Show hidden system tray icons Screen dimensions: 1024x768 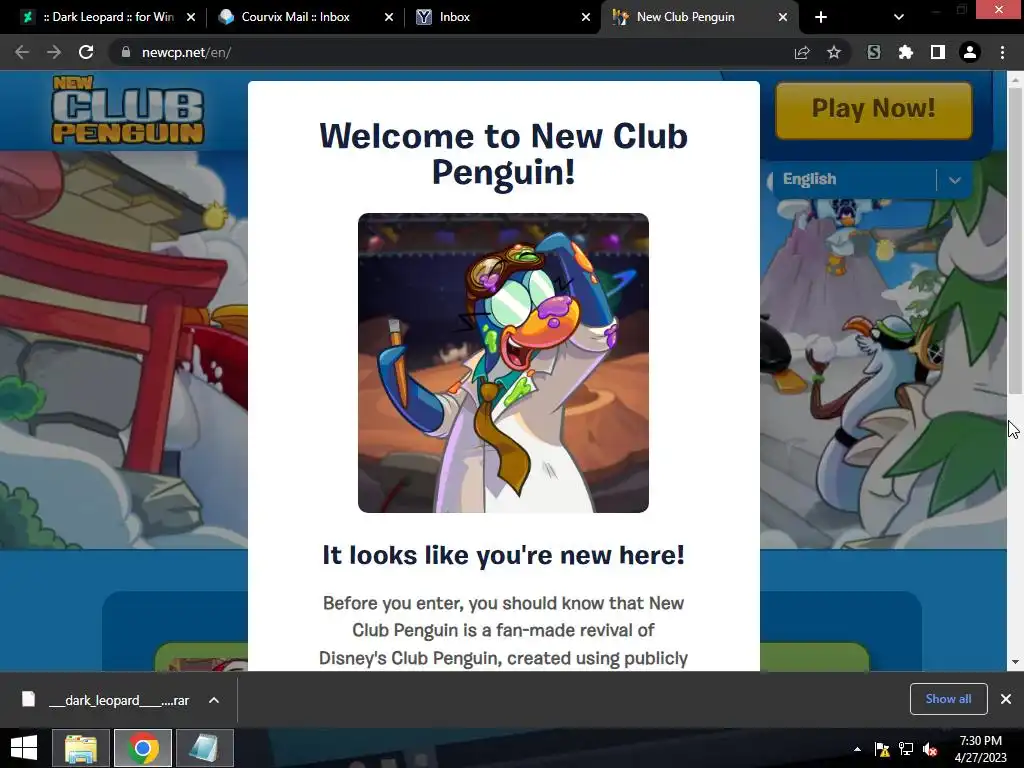[x=857, y=749]
